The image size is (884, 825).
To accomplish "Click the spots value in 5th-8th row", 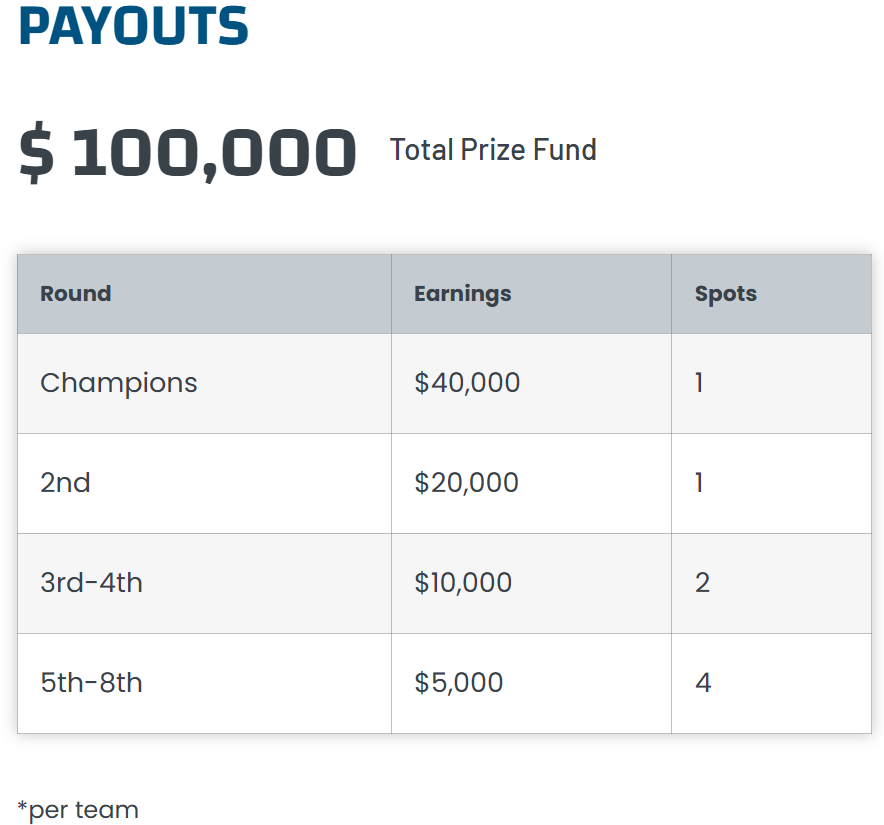I will tap(703, 683).
